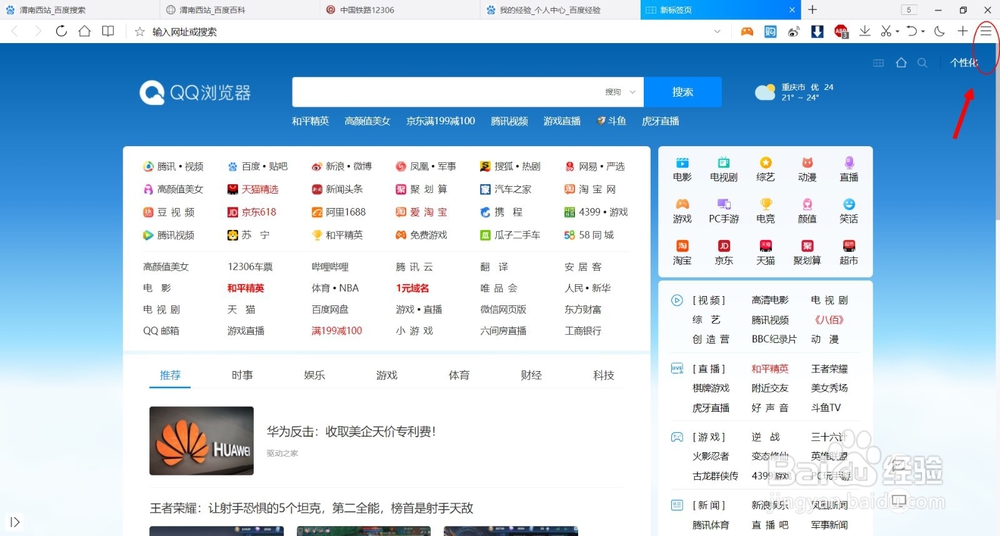Open the 聚划算 icon
Screen dimensions: 1000x536
point(807,252)
